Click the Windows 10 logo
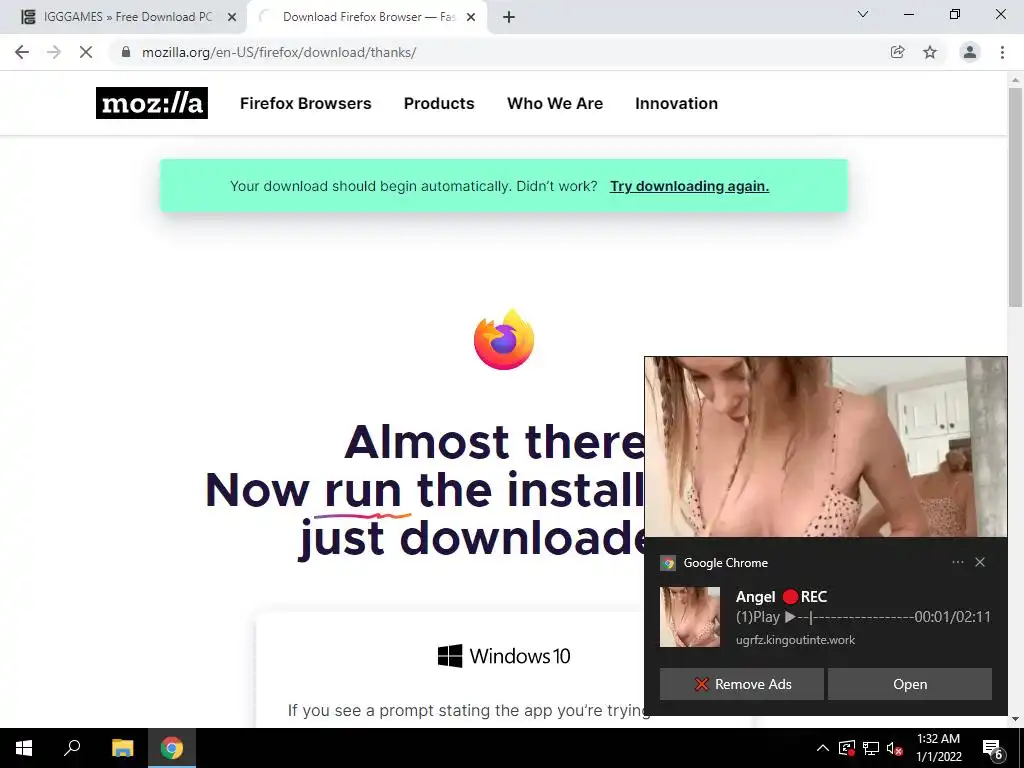 click(x=504, y=656)
